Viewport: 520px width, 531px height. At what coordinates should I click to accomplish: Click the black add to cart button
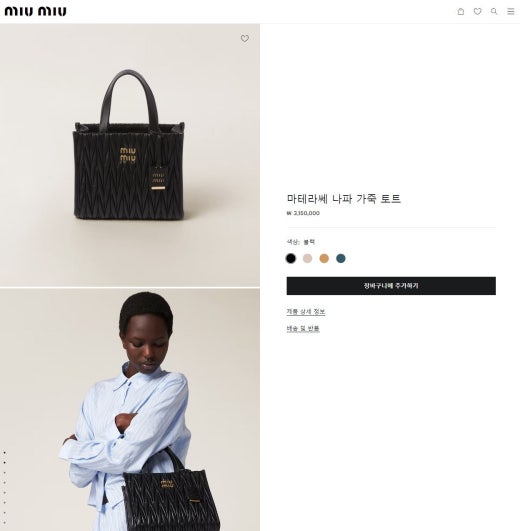(391, 286)
